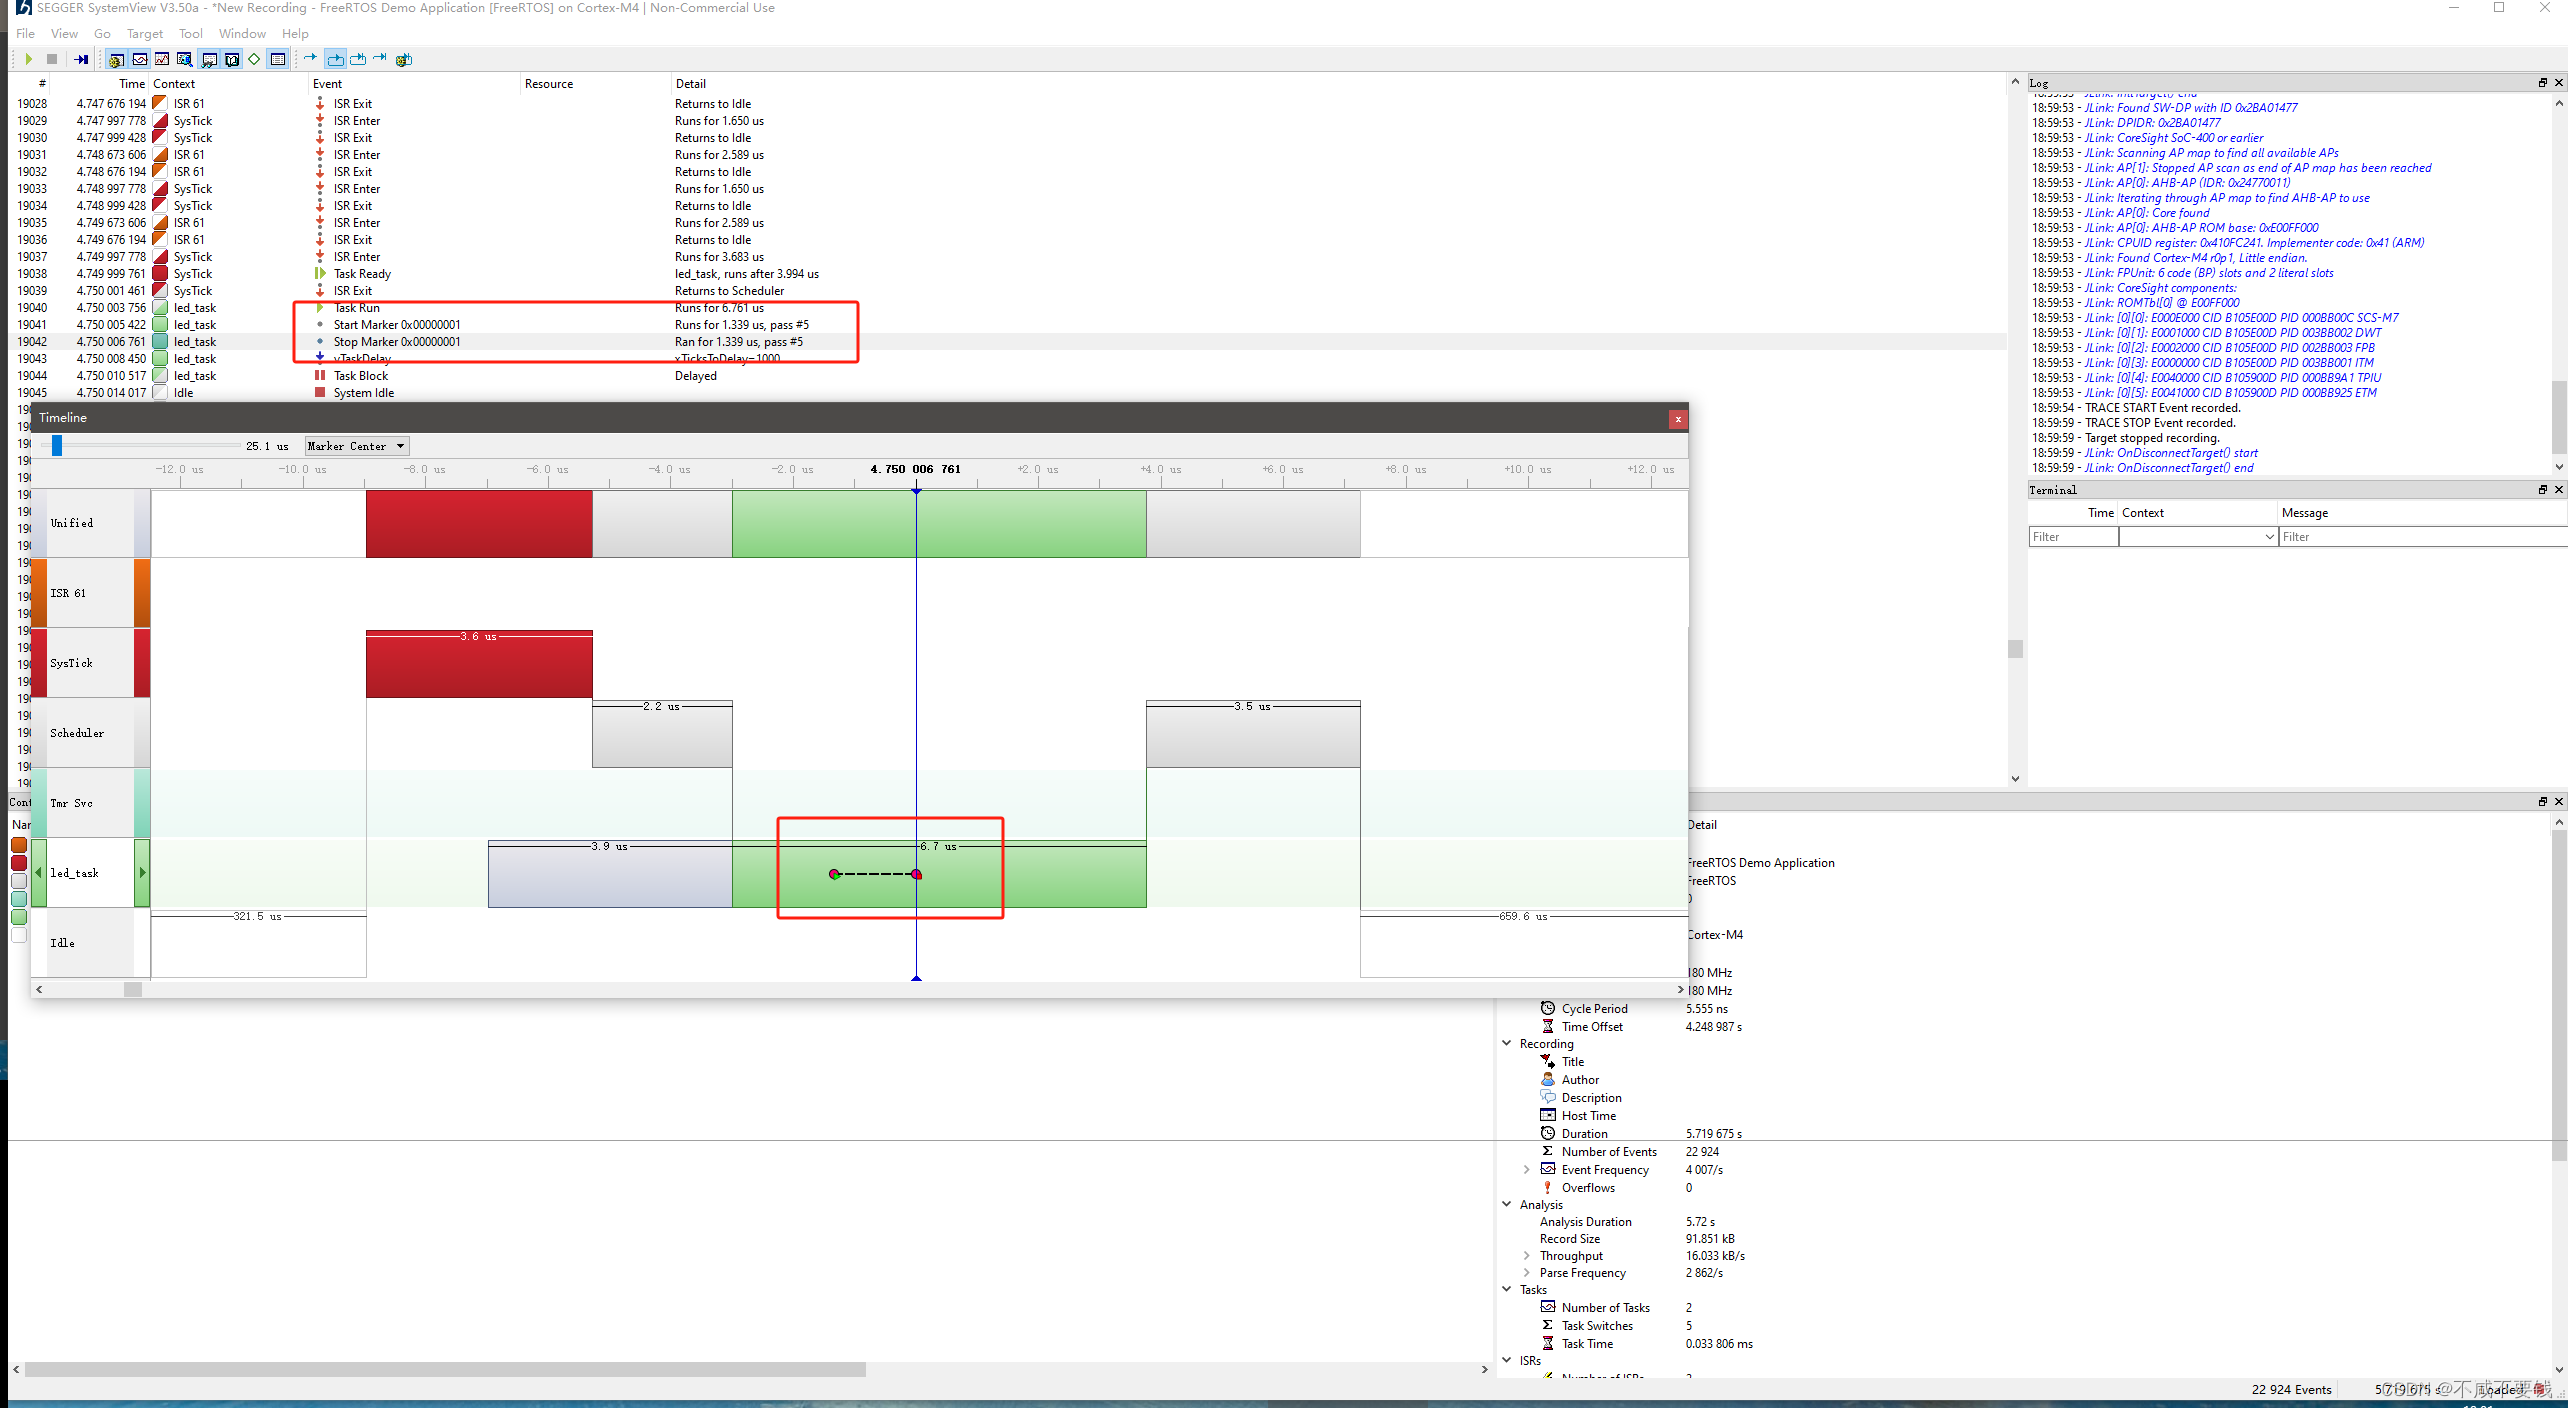The image size is (2568, 1408).
Task: Click the Time Offset hourglass icon
Action: click(1548, 1026)
